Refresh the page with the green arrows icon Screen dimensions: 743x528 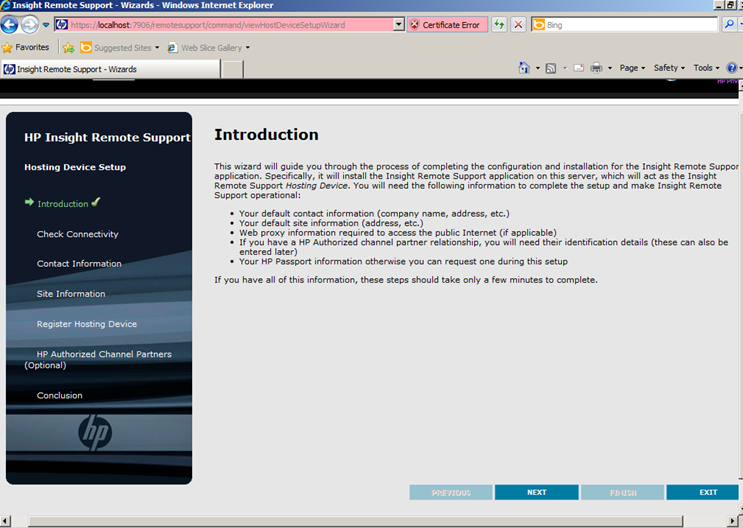tap(499, 25)
